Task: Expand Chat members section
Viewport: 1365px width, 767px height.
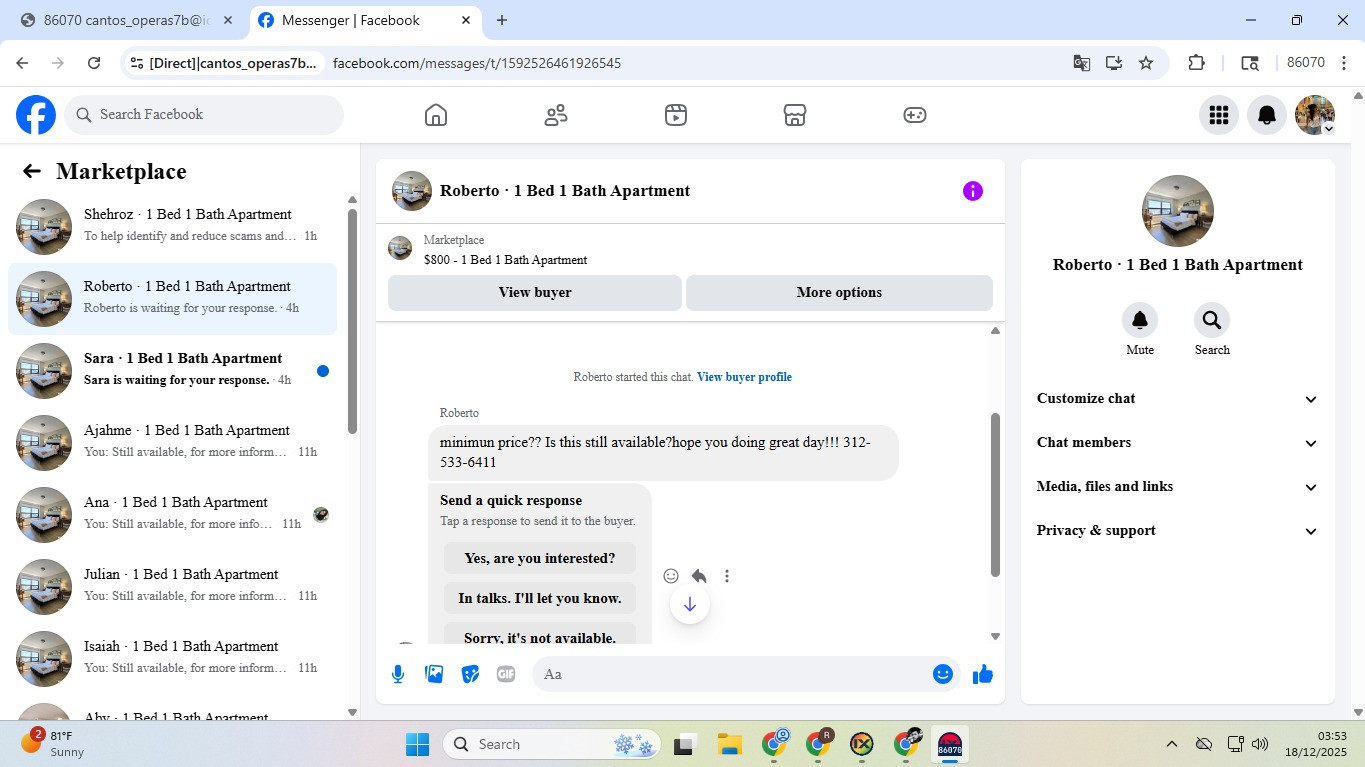Action: tap(1178, 443)
